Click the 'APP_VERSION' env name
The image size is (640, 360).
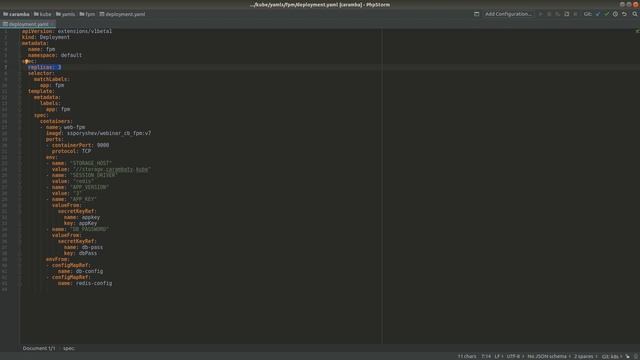[89, 187]
